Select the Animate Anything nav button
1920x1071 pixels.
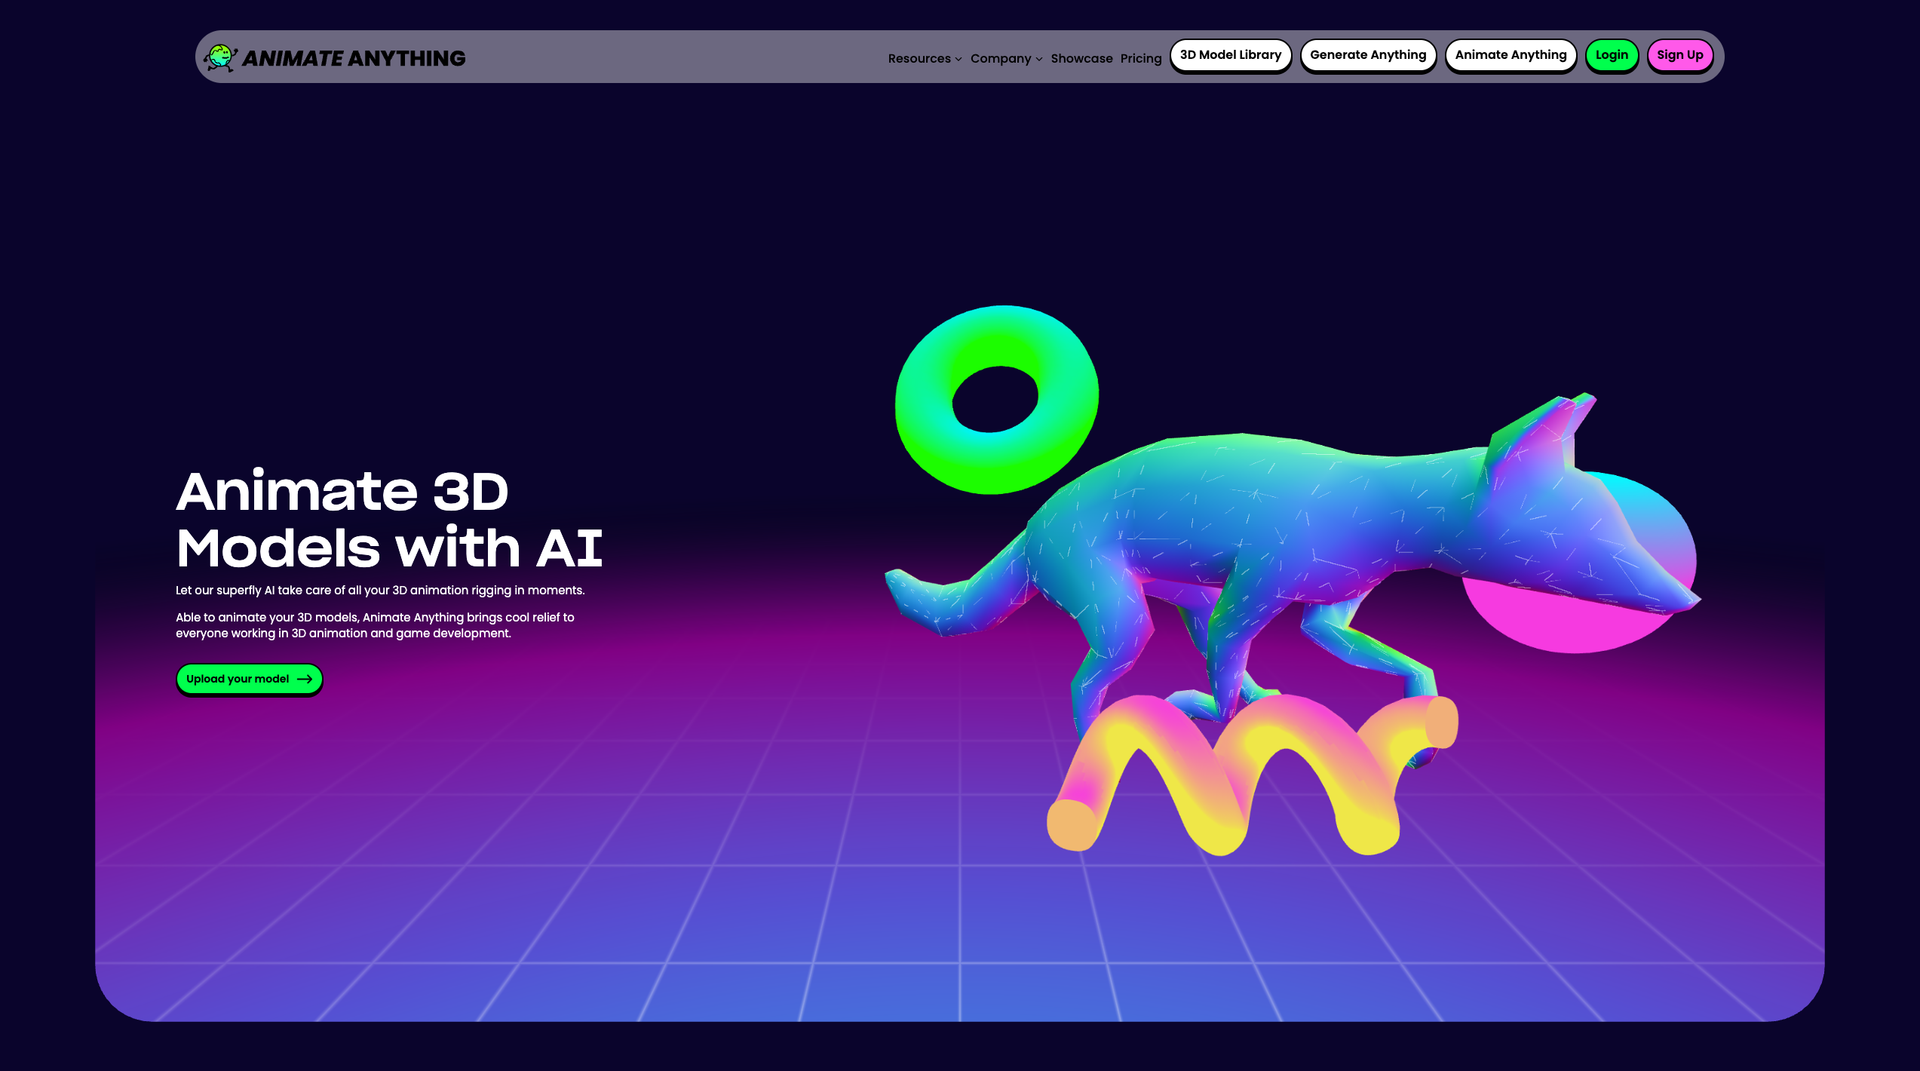tap(1510, 55)
